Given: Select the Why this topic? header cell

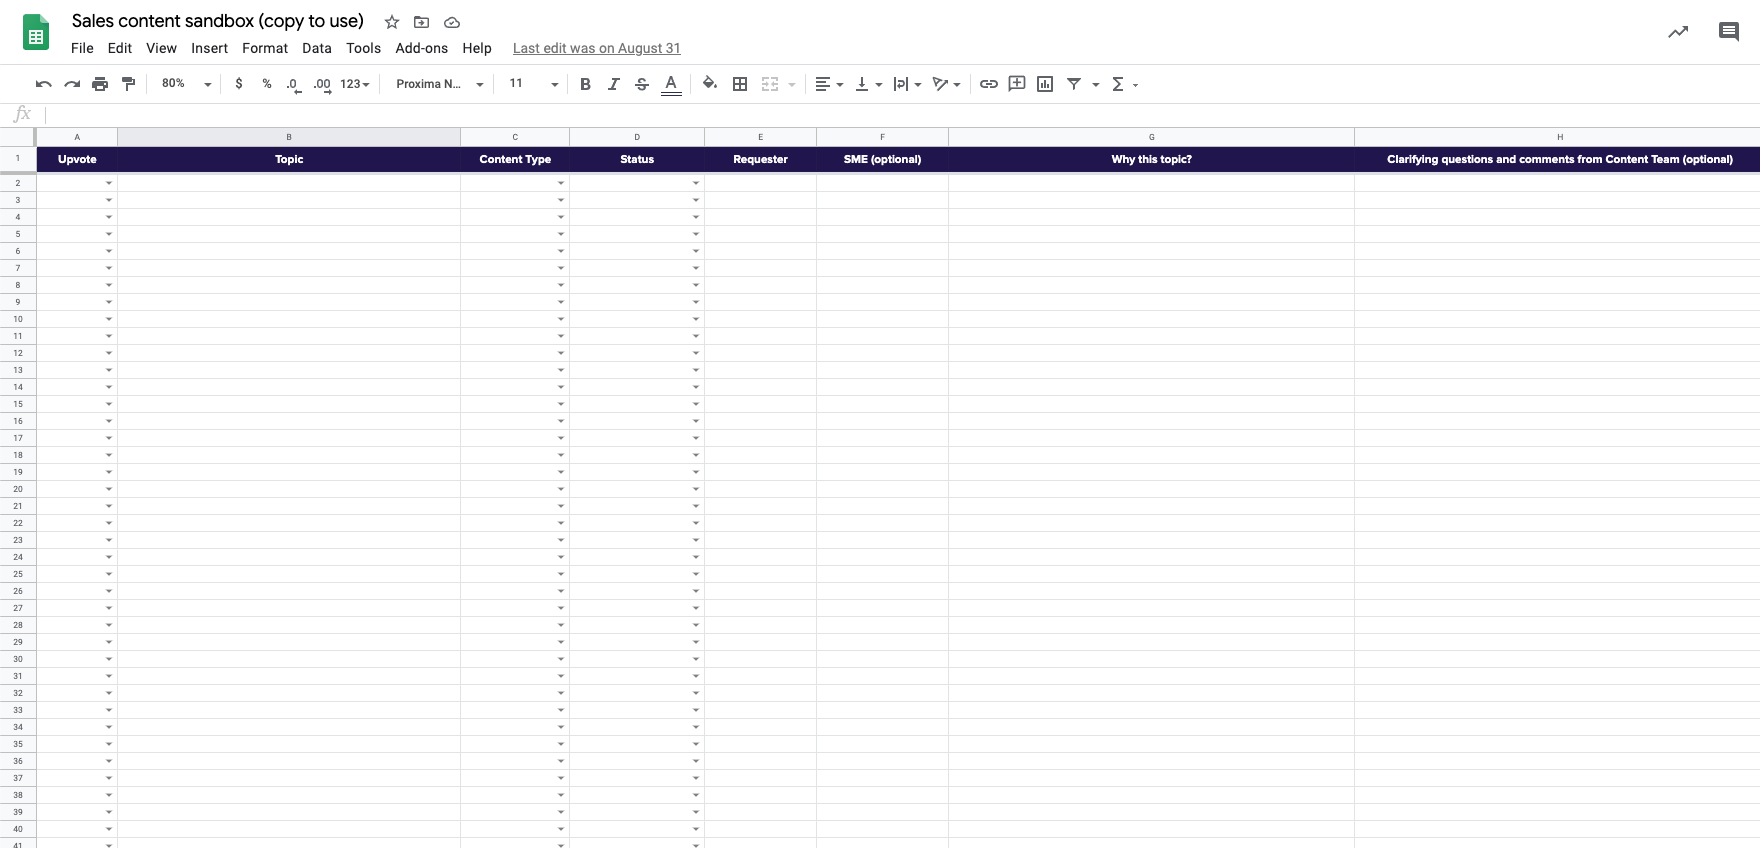Looking at the screenshot, I should (x=1152, y=159).
